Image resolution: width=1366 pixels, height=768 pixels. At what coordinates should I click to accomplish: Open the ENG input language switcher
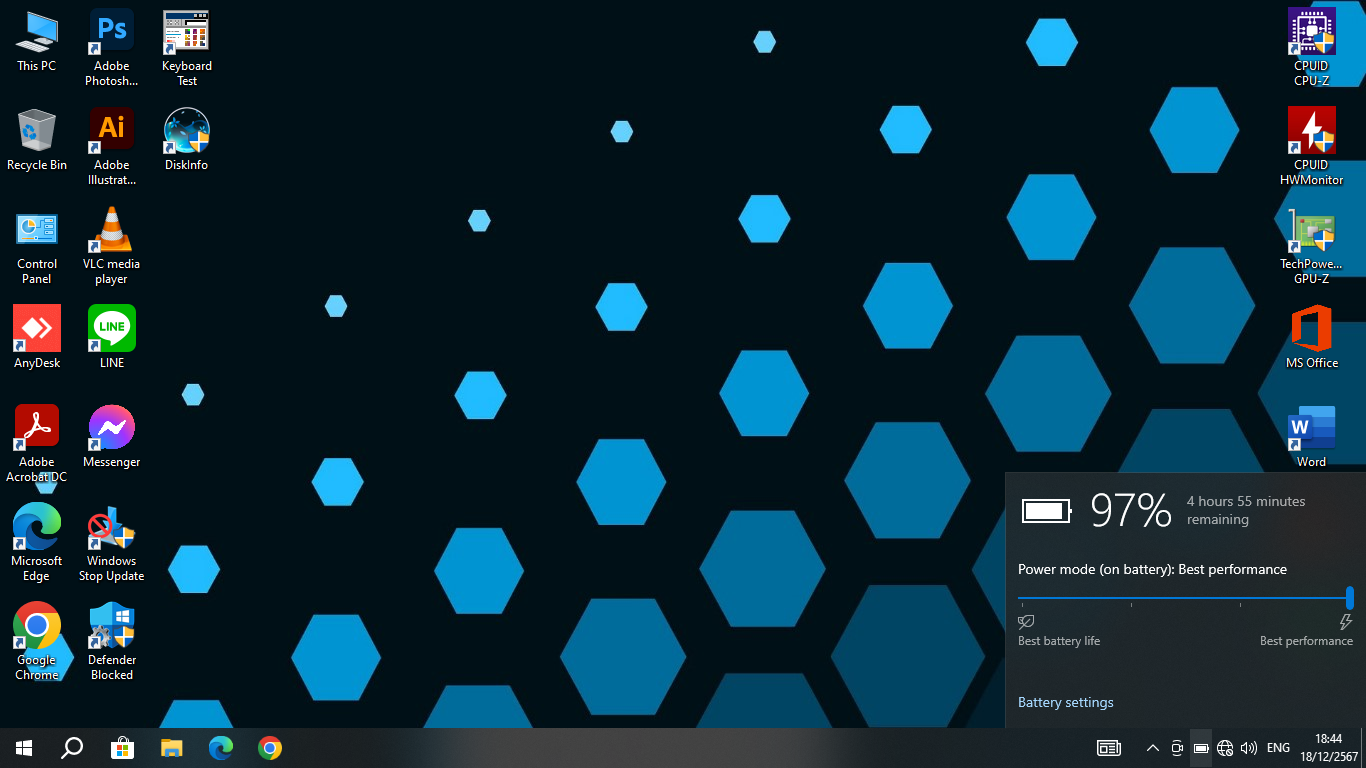[x=1278, y=748]
